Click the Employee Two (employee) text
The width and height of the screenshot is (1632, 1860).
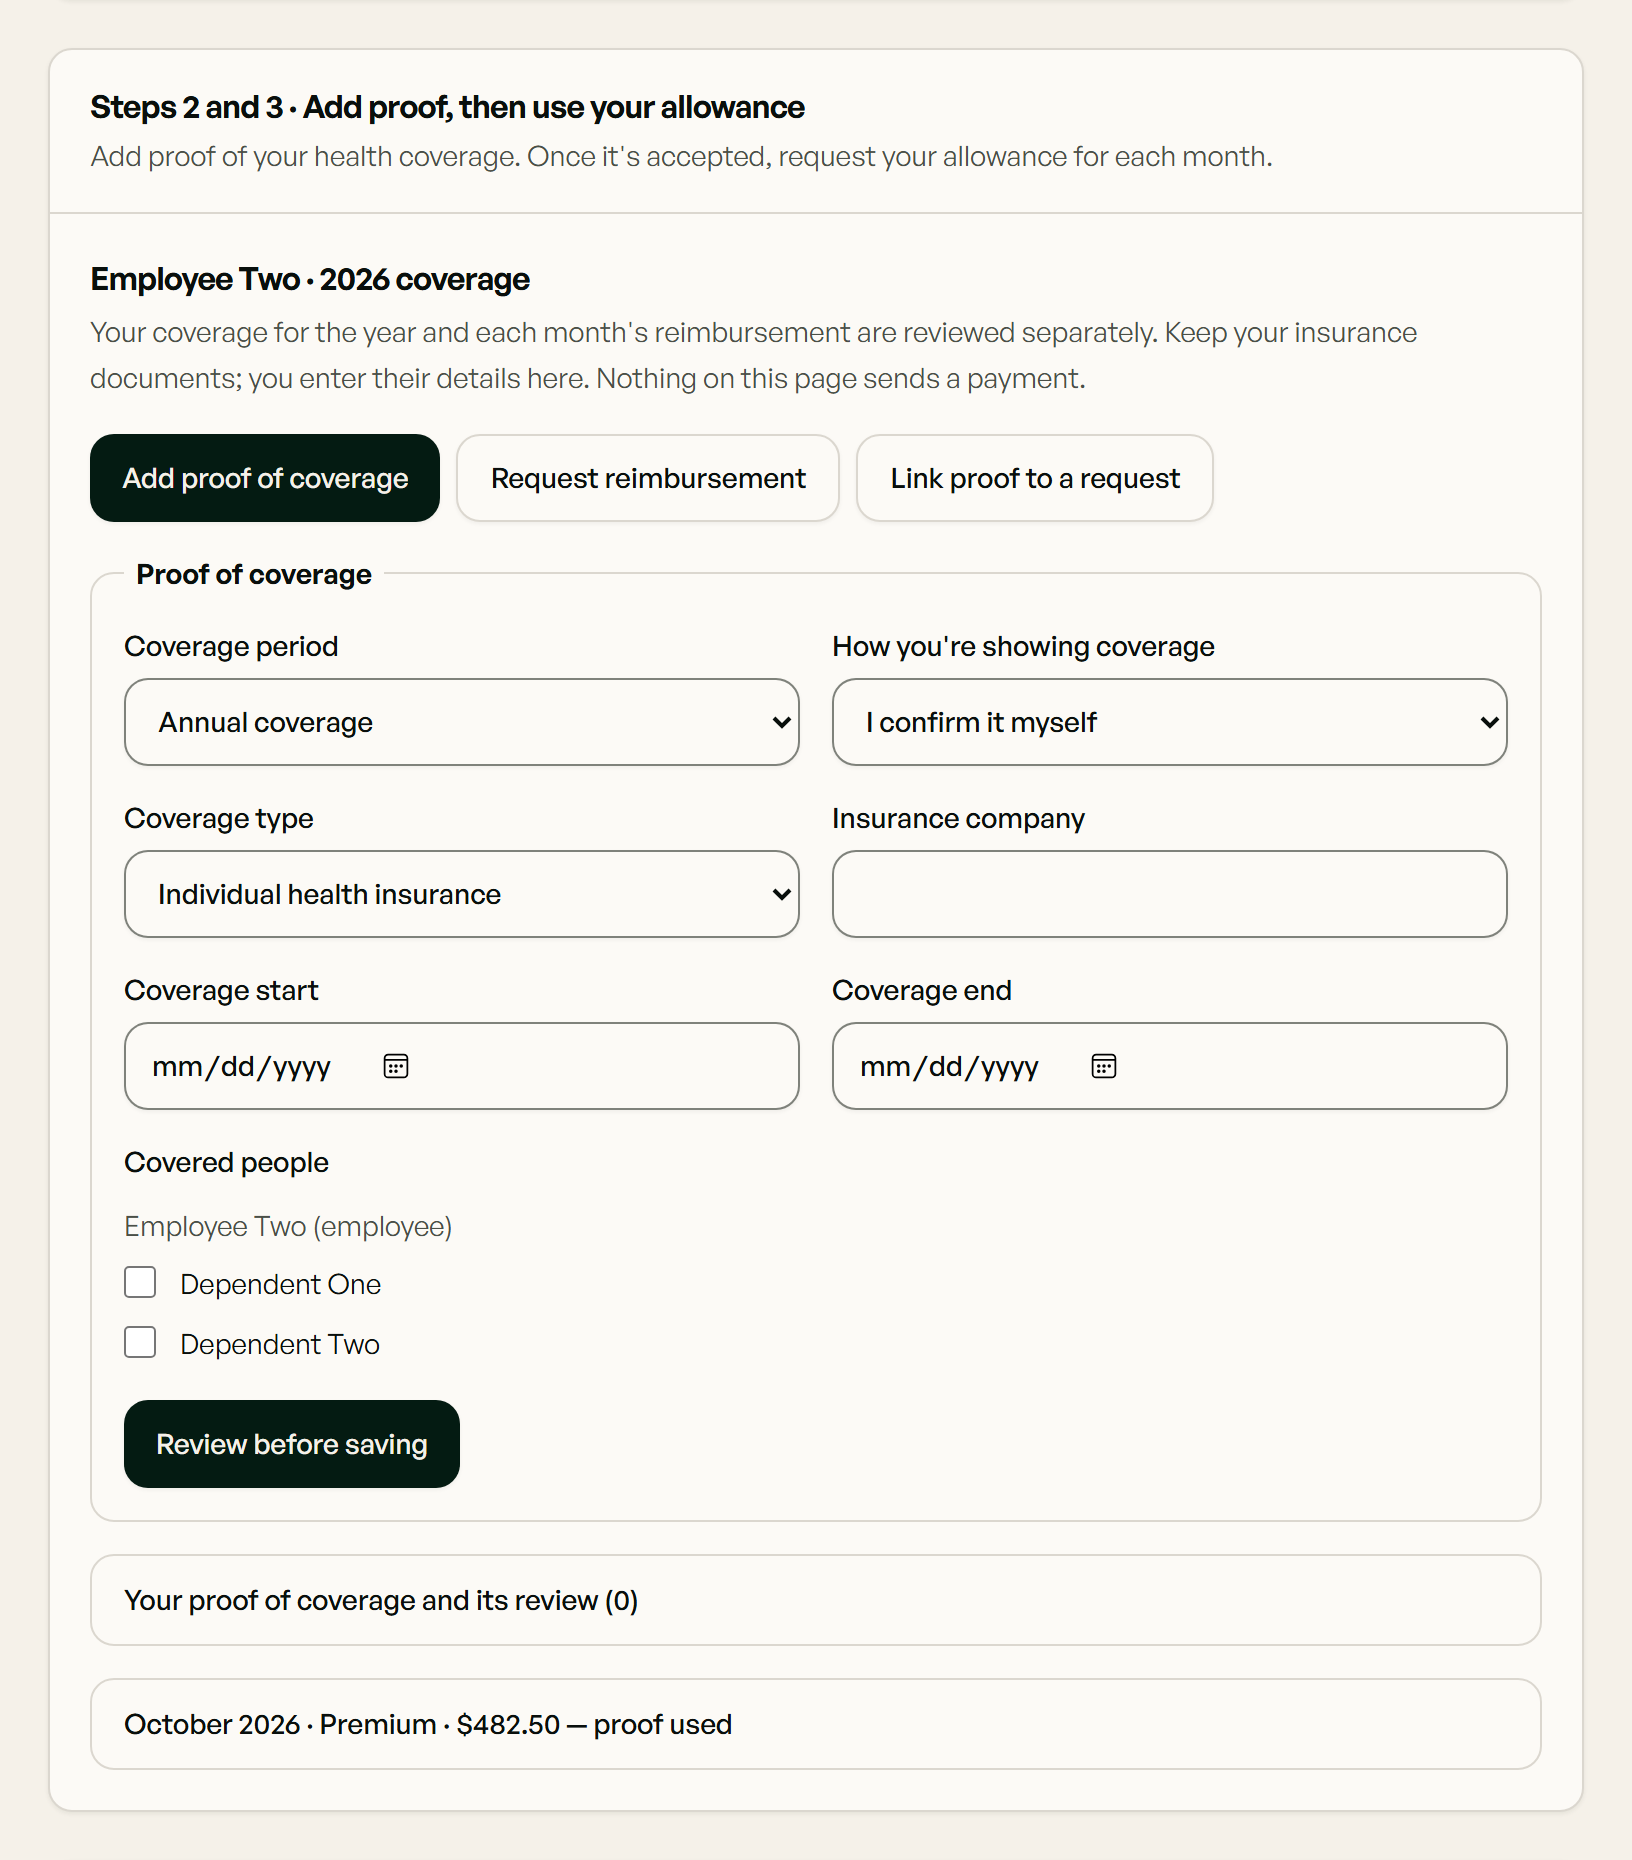click(x=288, y=1226)
